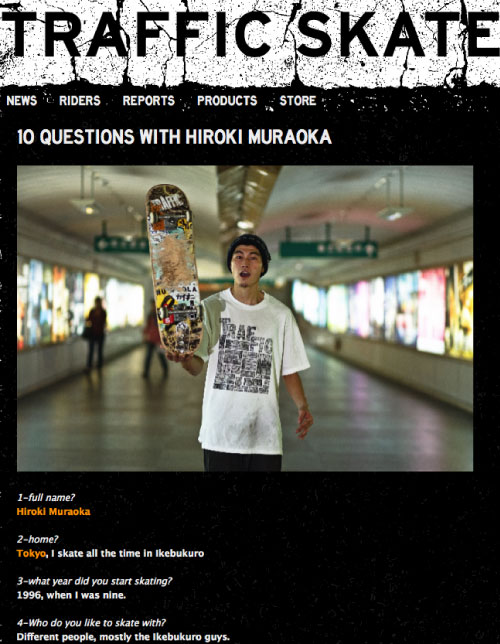Go to the RIDERS section
The image size is (500, 644).
coord(80,101)
